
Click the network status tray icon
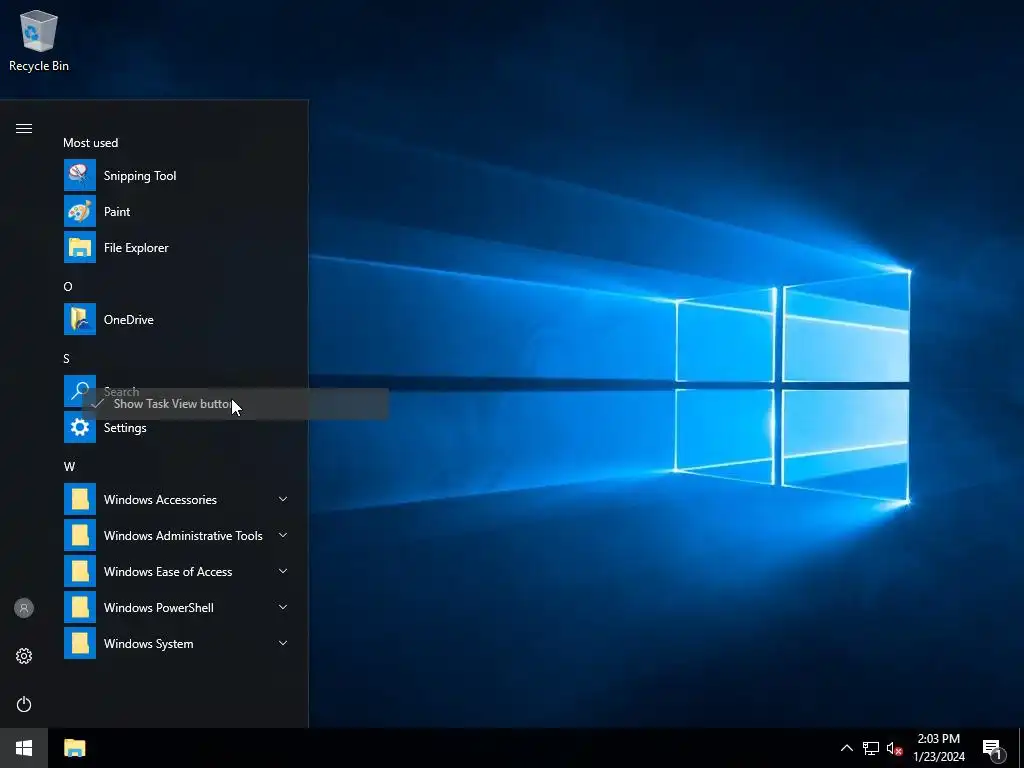click(x=871, y=748)
